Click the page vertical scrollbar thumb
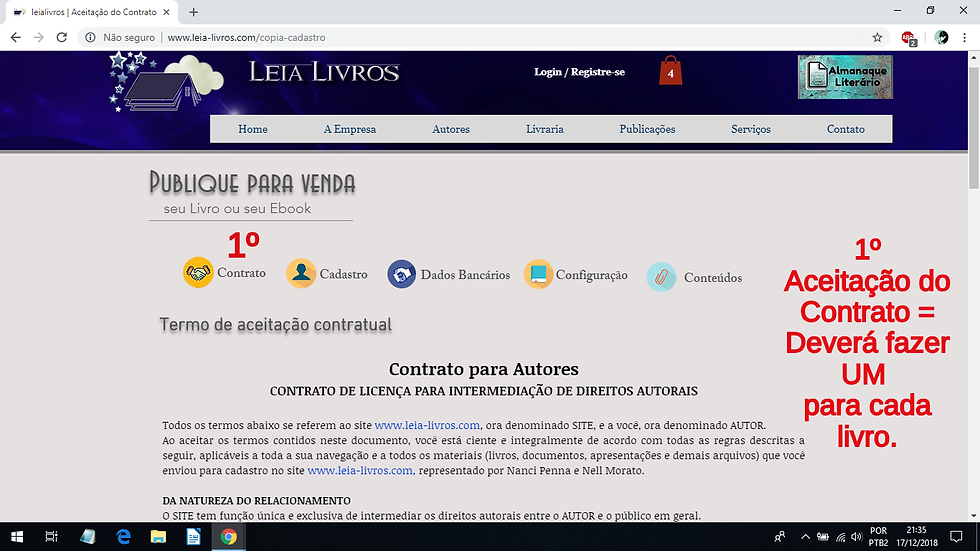This screenshot has width=980, height=551. coord(974,126)
